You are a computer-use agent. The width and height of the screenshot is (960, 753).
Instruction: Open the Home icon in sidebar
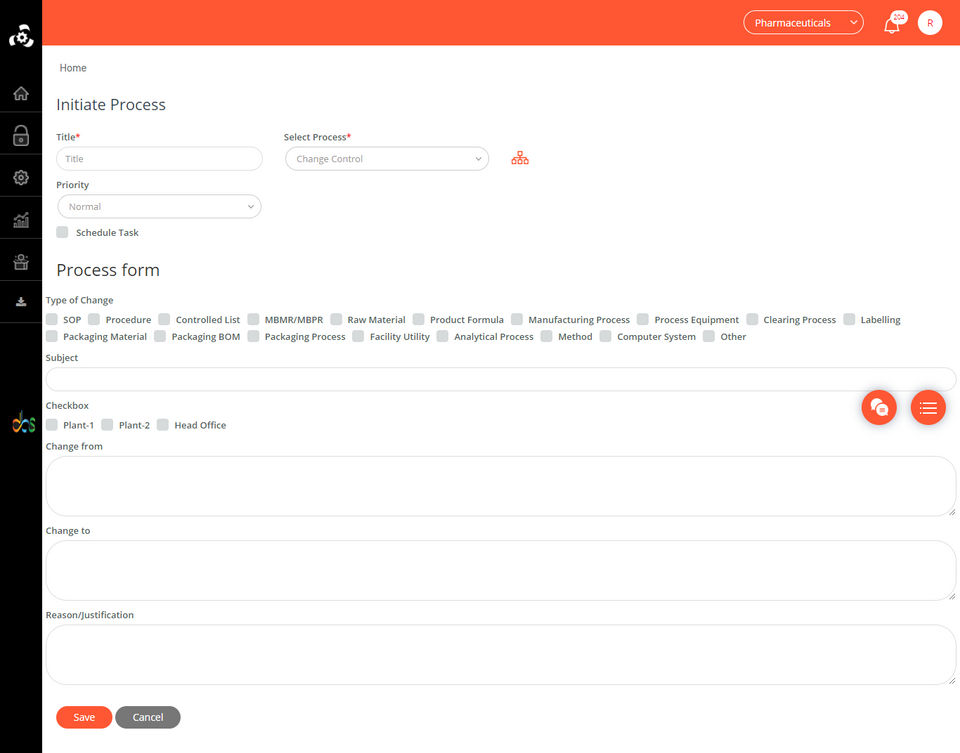pos(21,94)
